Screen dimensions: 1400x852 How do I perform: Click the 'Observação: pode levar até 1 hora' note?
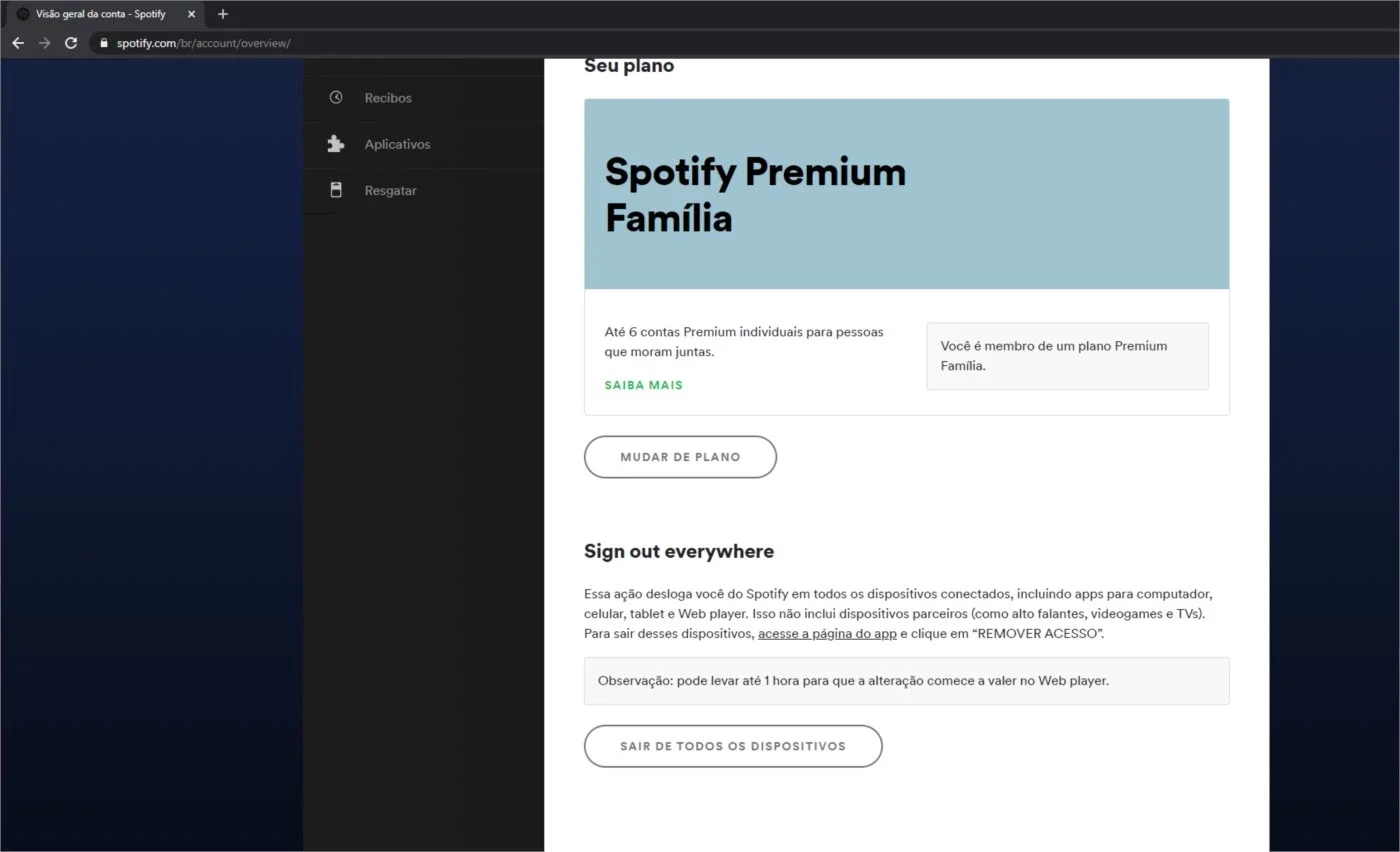tap(906, 681)
